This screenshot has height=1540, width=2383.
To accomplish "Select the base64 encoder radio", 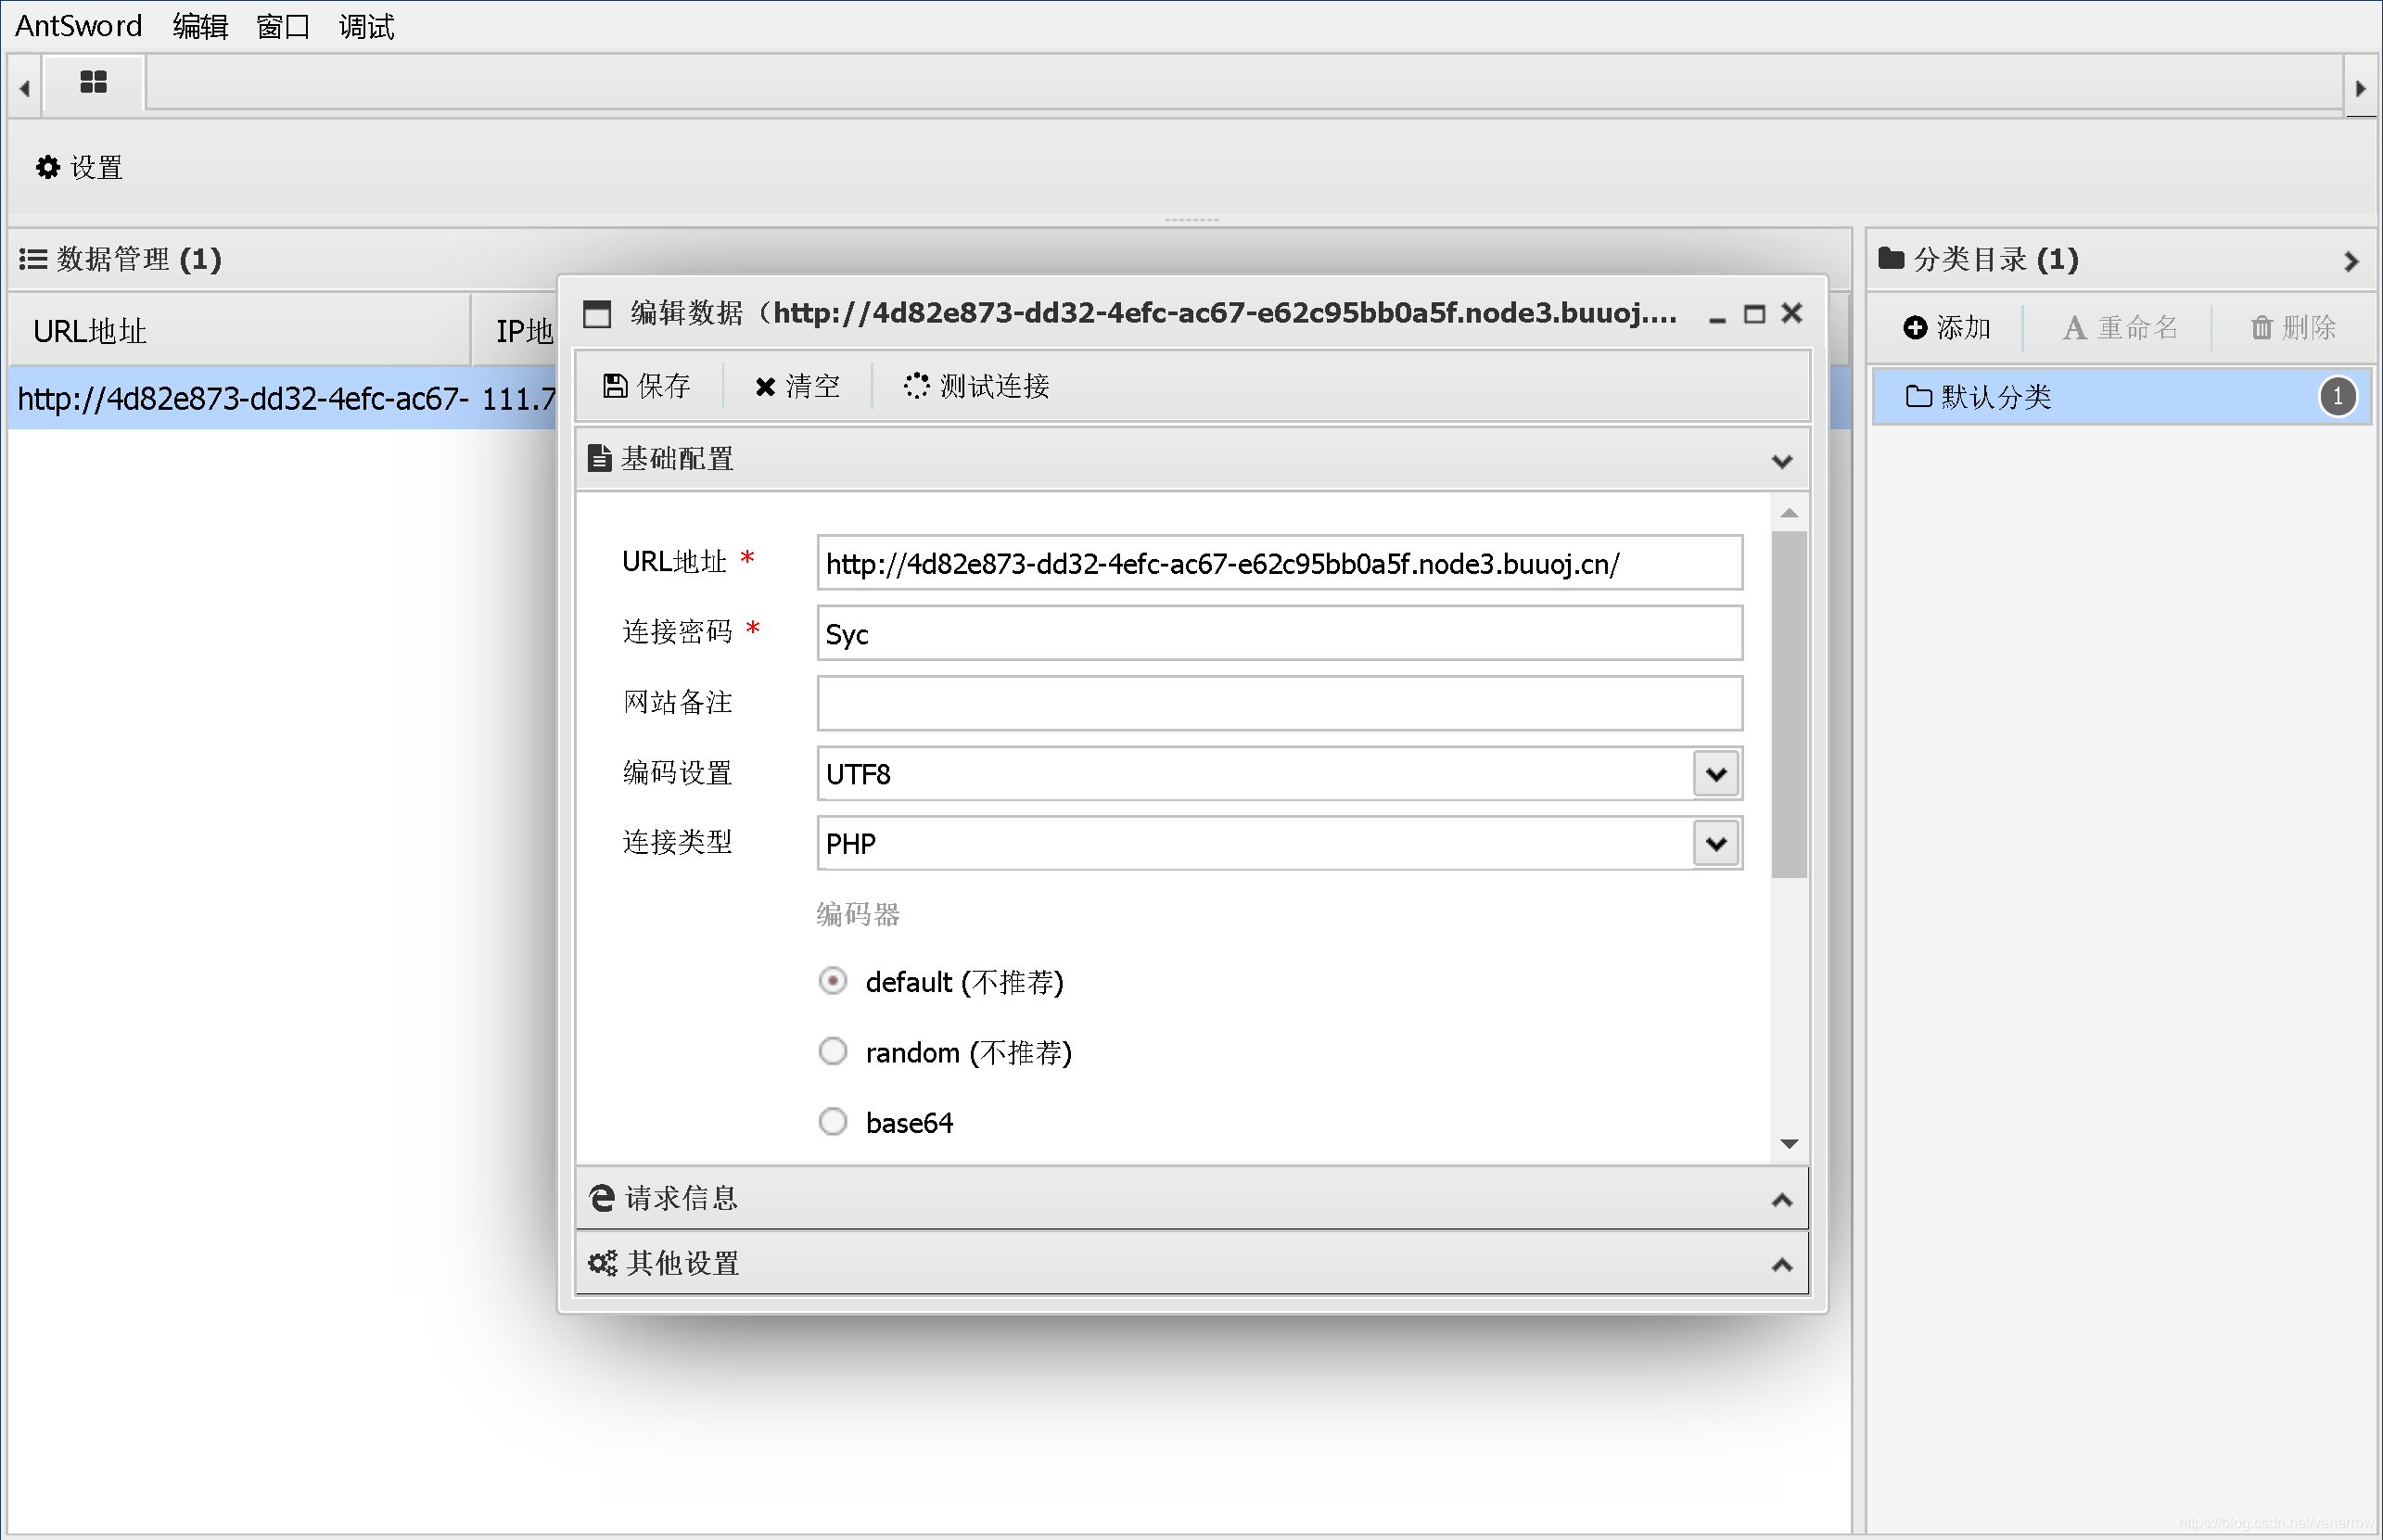I will [x=832, y=1121].
